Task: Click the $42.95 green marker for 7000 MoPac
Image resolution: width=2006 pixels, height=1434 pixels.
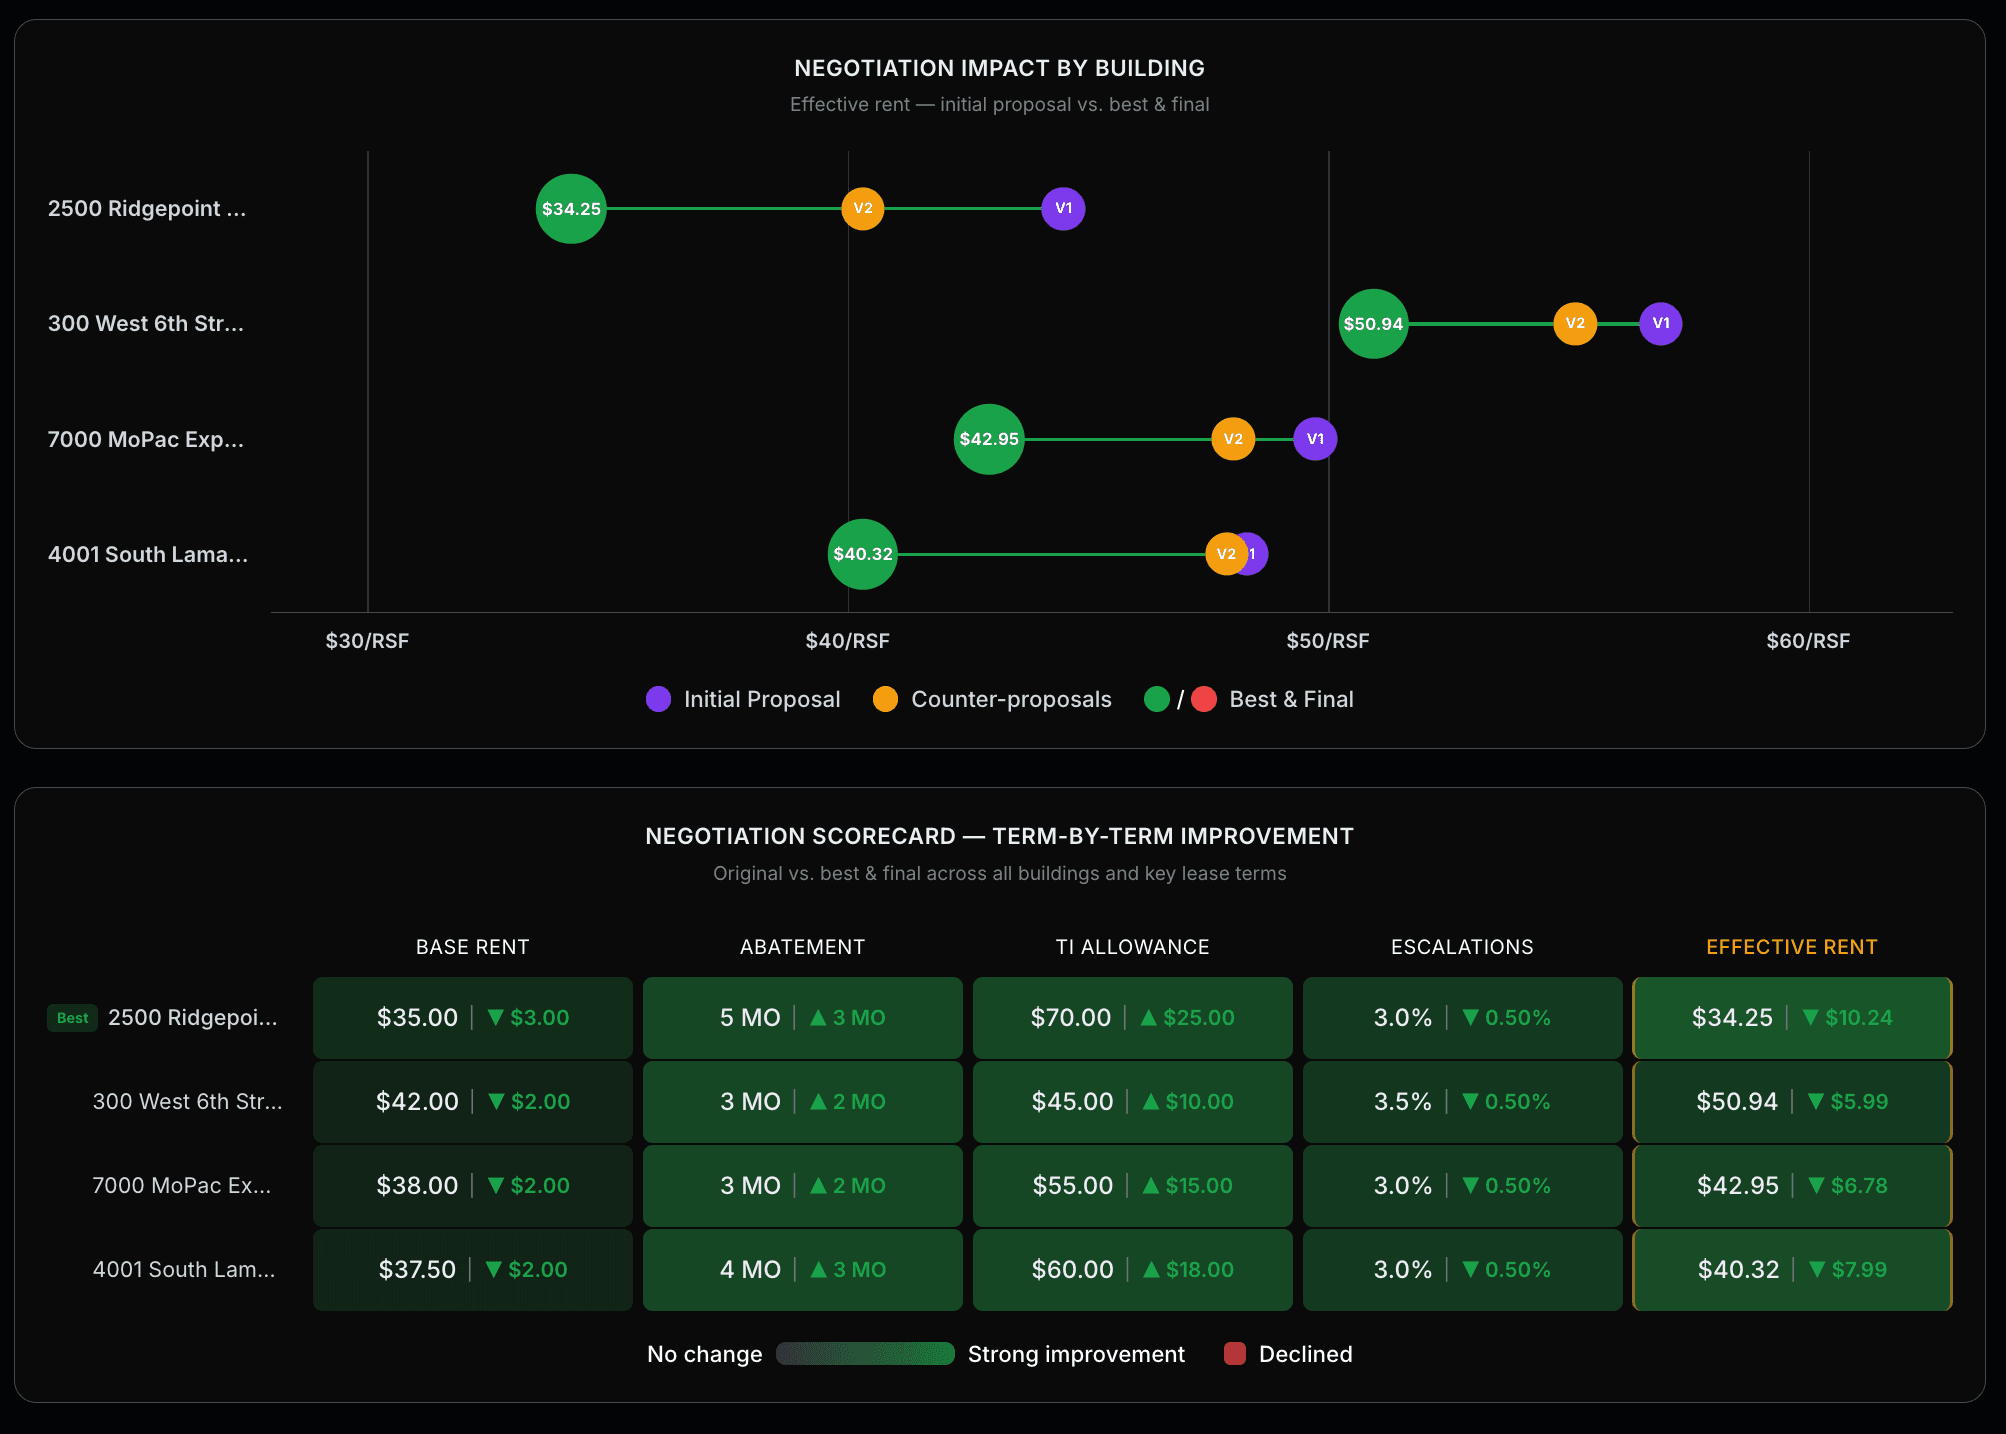Action: pyautogui.click(x=988, y=439)
